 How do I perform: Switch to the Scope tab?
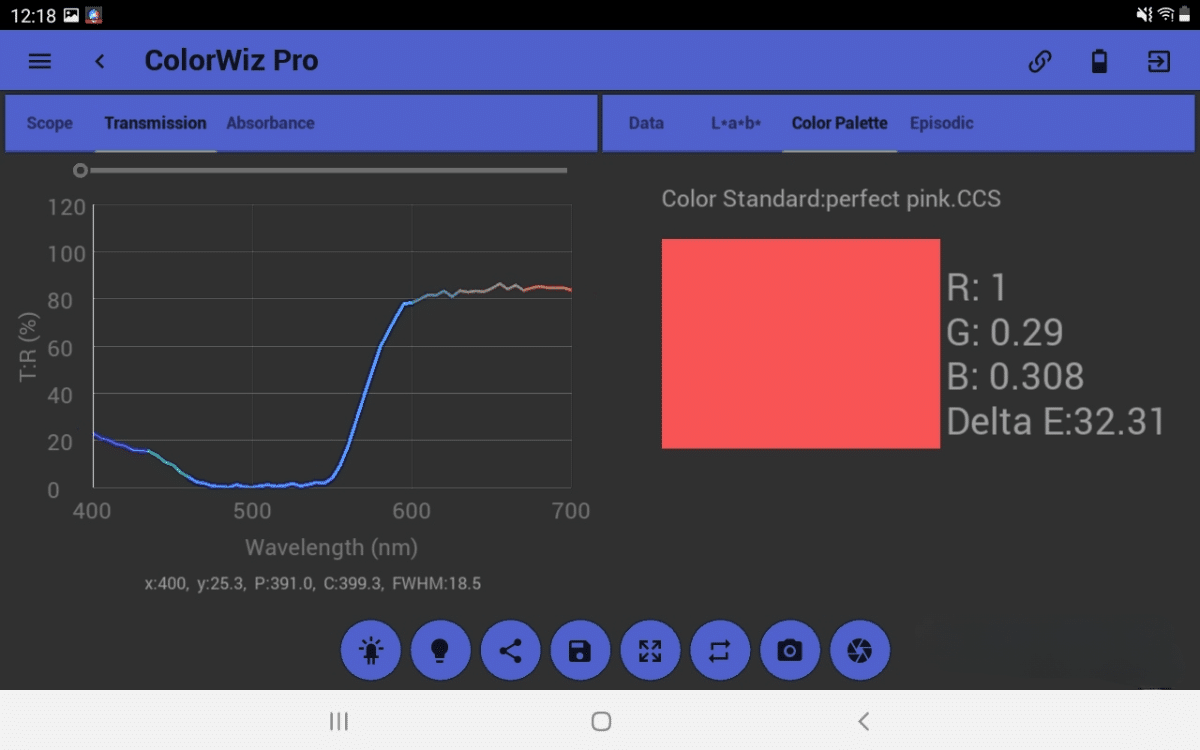pyautogui.click(x=50, y=123)
